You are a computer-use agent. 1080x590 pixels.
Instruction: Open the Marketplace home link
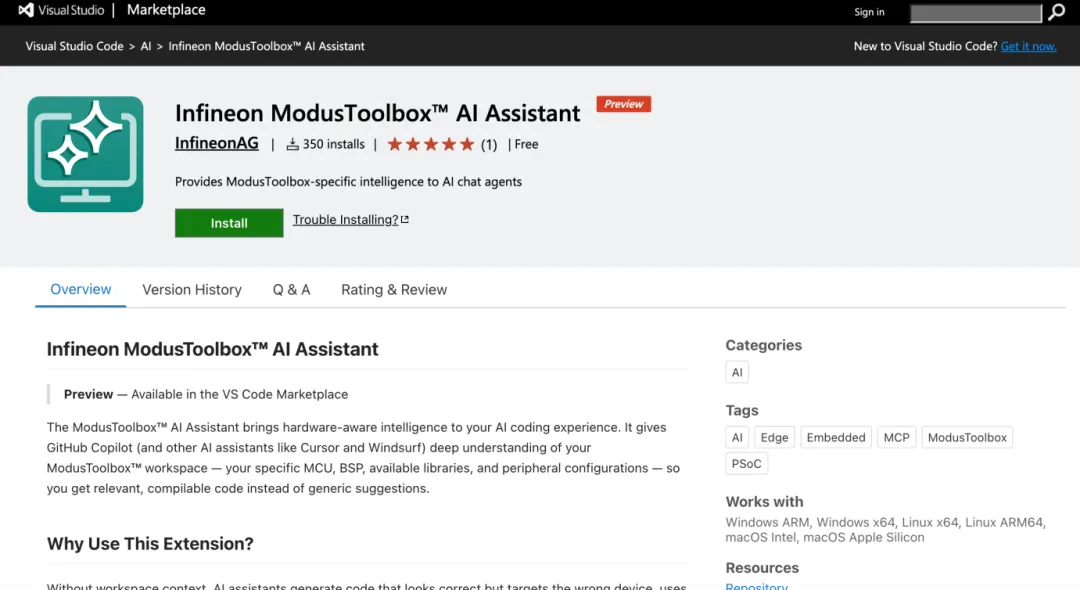[x=166, y=10]
